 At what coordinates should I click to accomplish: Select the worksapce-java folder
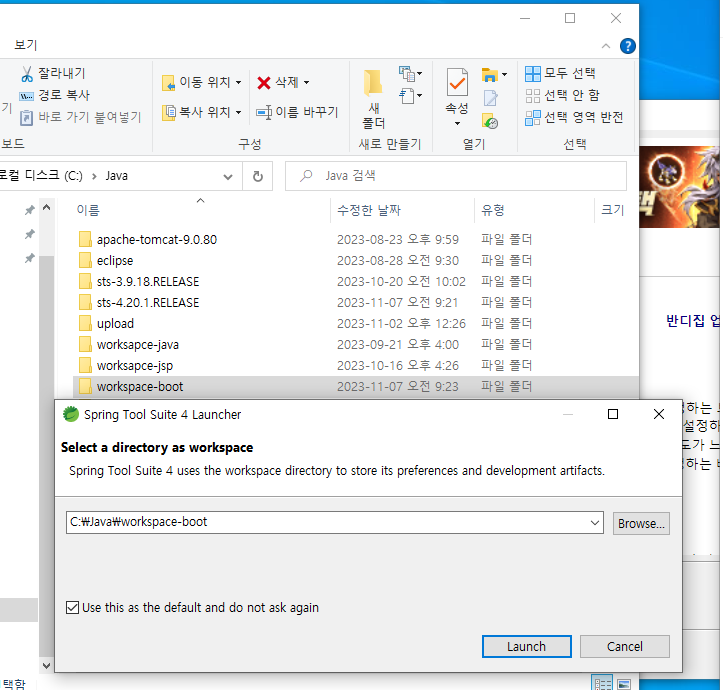pyautogui.click(x=137, y=345)
